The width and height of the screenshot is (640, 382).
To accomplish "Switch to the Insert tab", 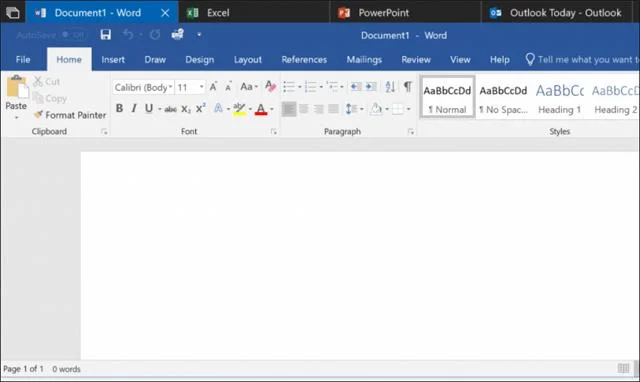I will 113,60.
